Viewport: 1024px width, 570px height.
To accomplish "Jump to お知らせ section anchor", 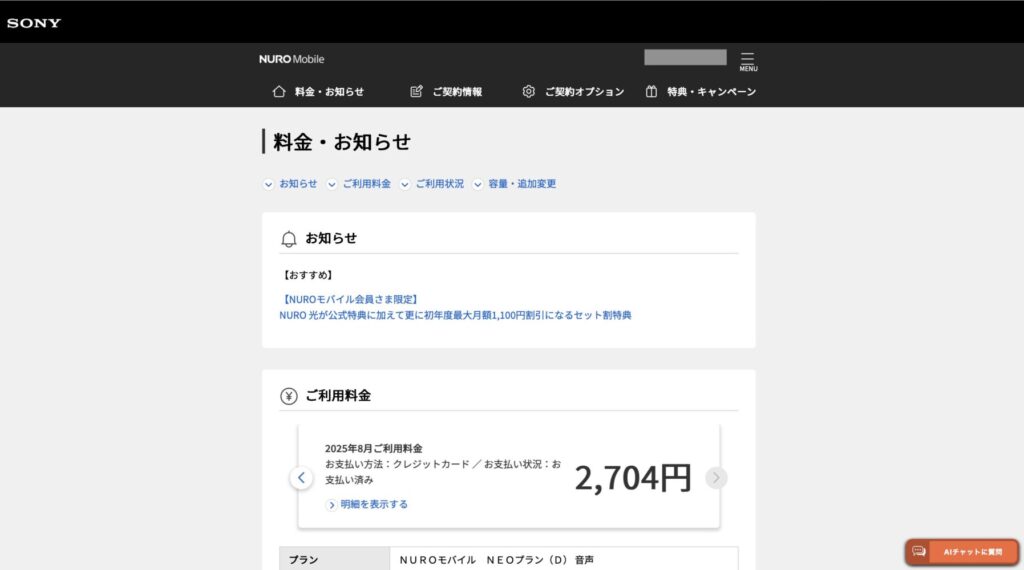I will pos(297,184).
